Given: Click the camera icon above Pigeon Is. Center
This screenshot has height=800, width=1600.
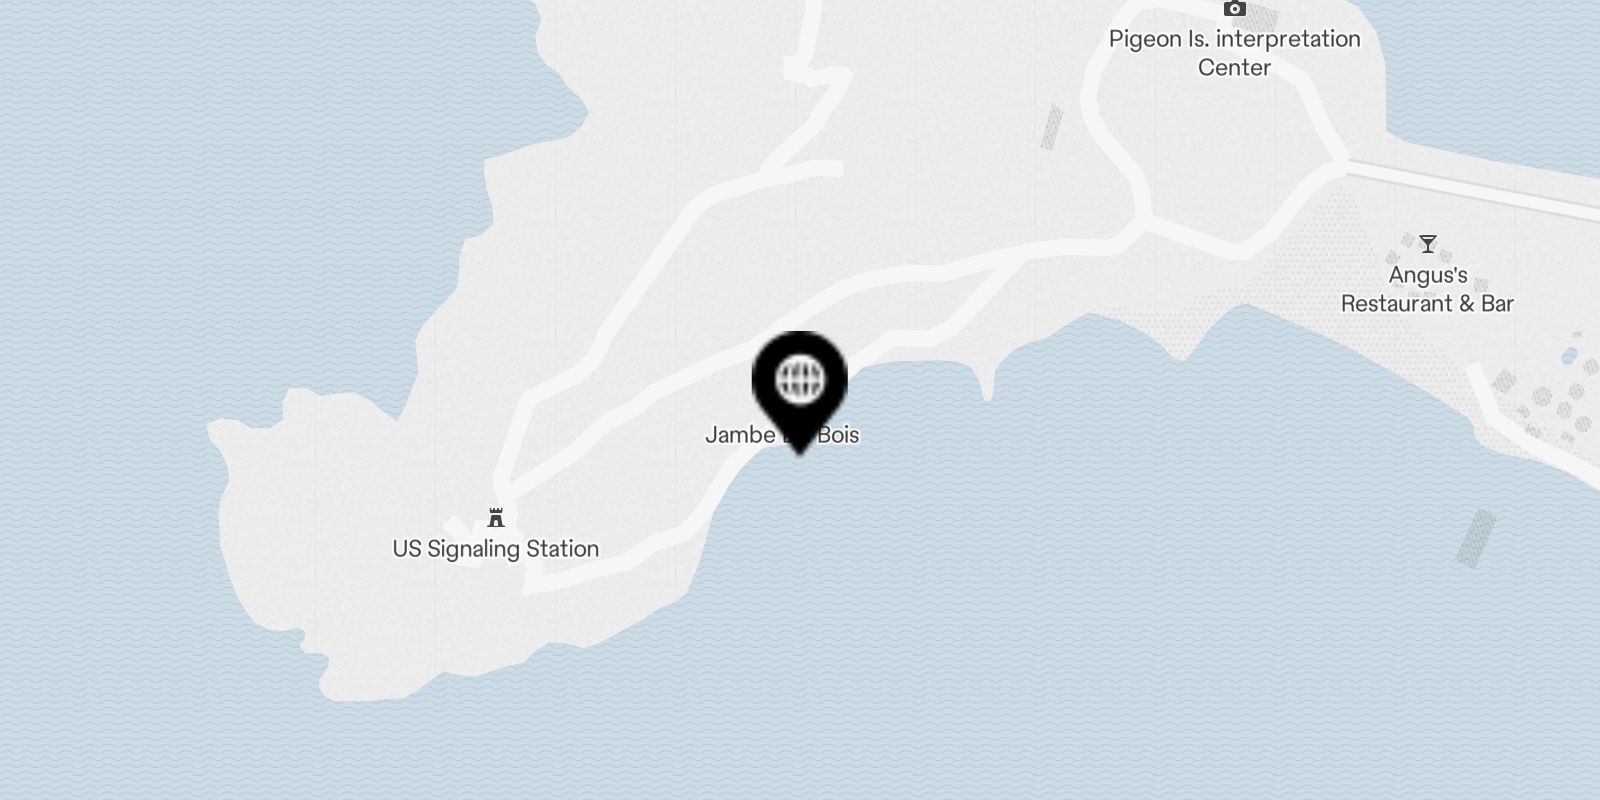Looking at the screenshot, I should click(1235, 9).
